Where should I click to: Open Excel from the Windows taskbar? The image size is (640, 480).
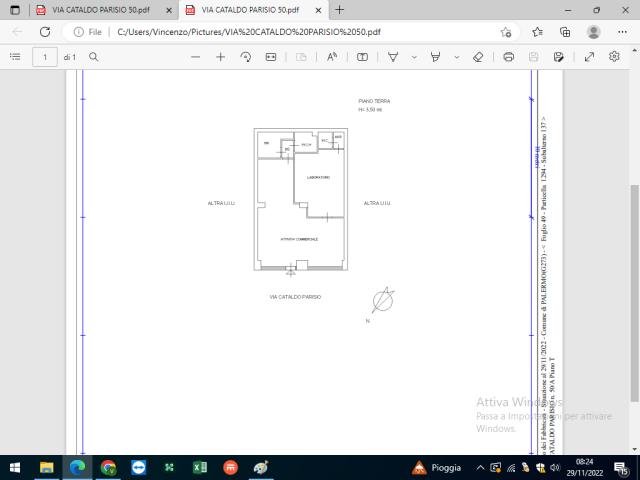coord(200,467)
